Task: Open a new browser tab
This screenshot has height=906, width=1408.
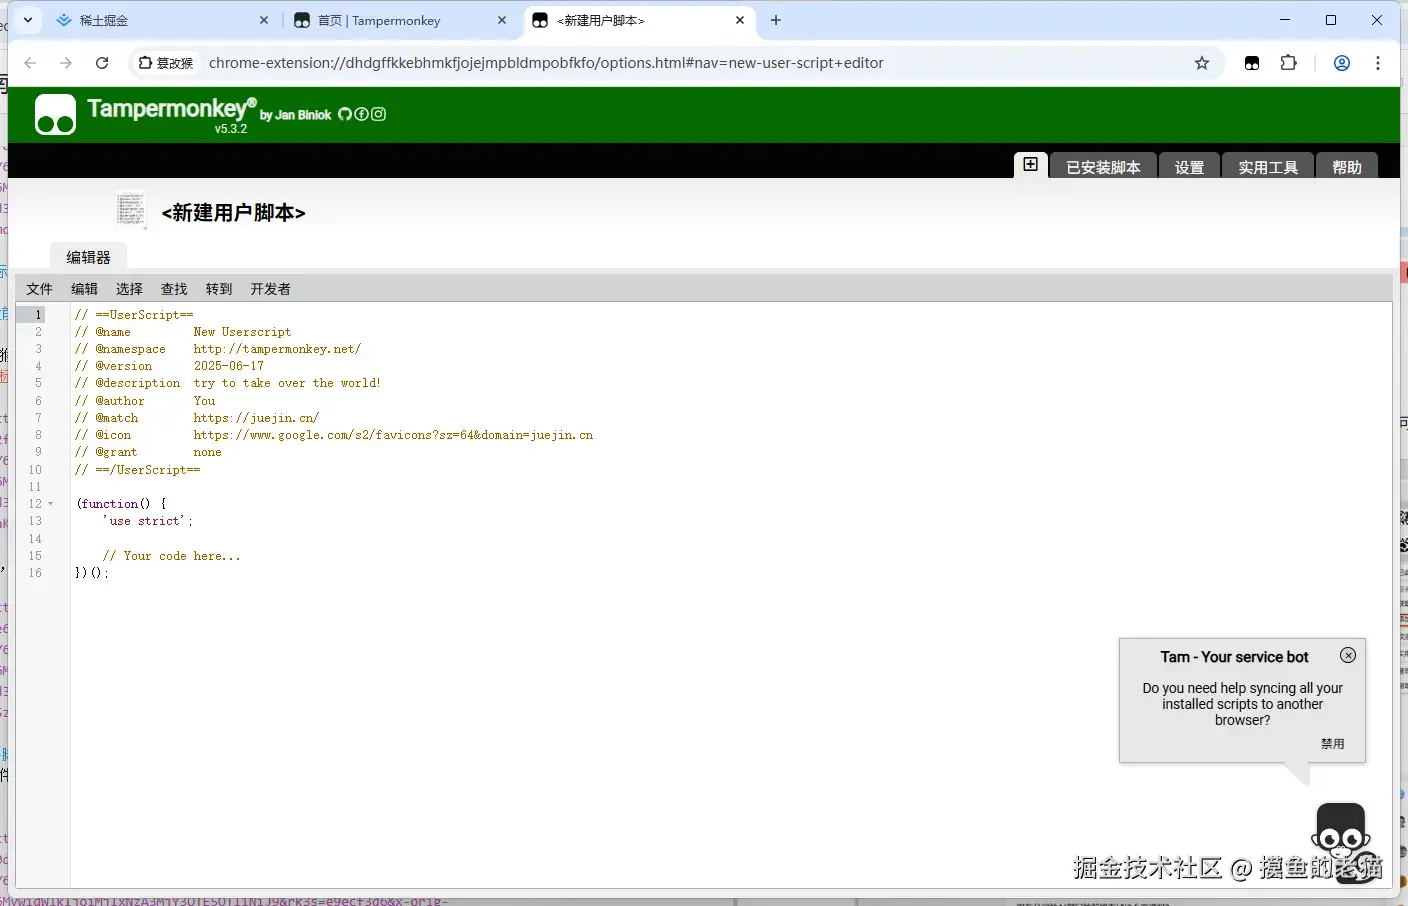Action: (776, 20)
